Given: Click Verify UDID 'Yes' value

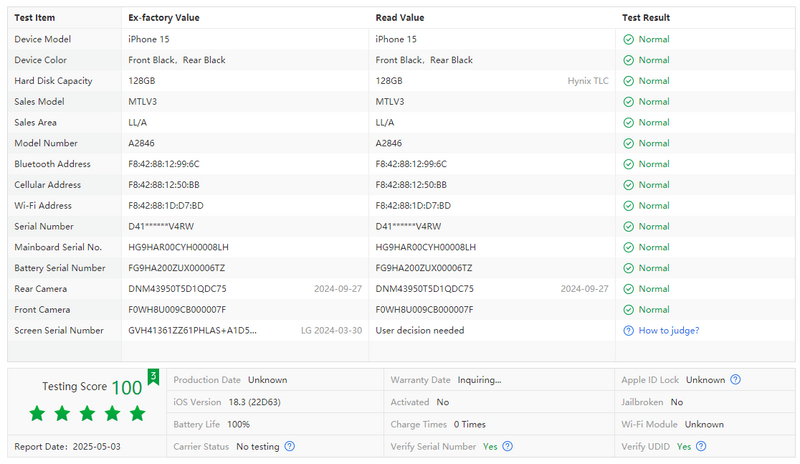Looking at the screenshot, I should pos(684,446).
